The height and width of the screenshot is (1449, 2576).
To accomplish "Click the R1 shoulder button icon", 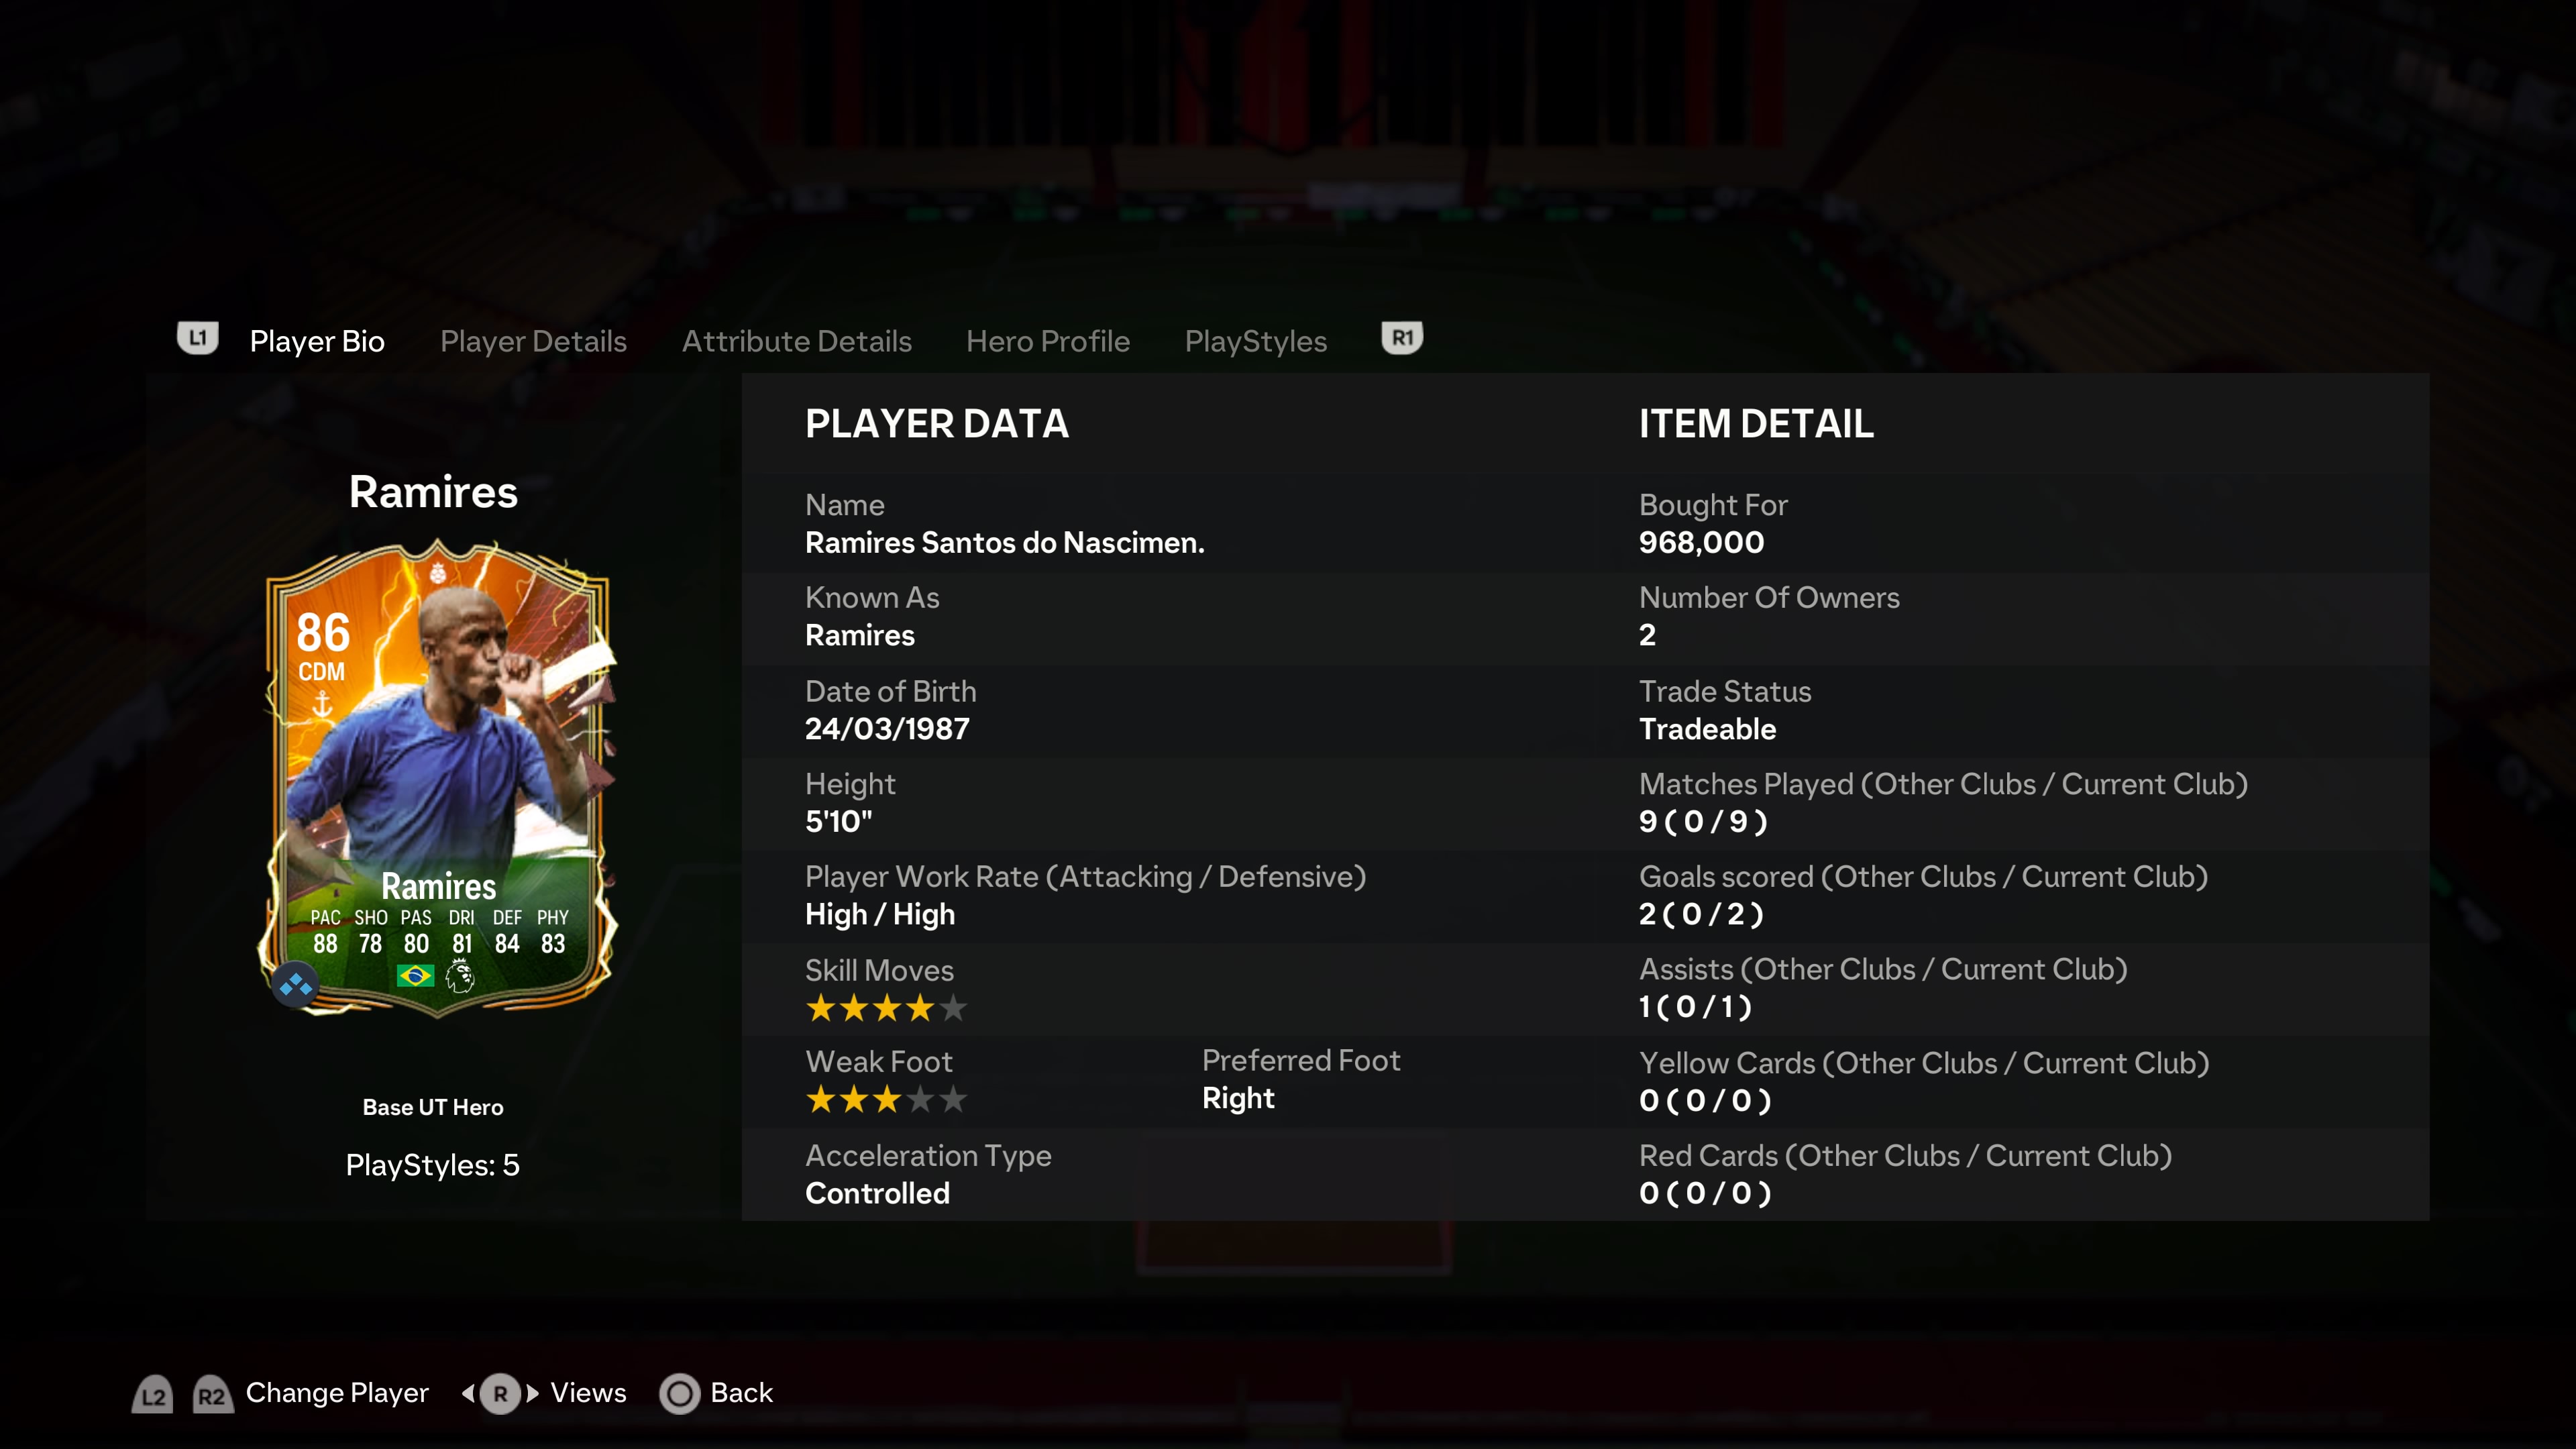I will click(x=1402, y=338).
